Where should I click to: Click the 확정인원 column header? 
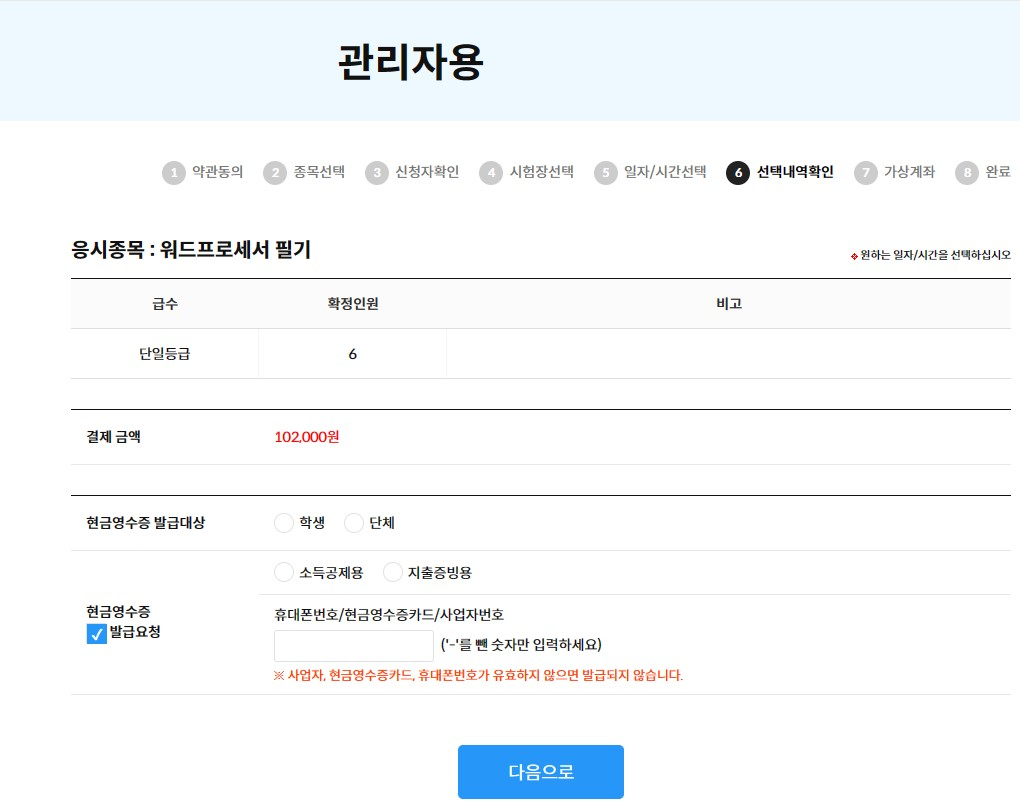[352, 304]
